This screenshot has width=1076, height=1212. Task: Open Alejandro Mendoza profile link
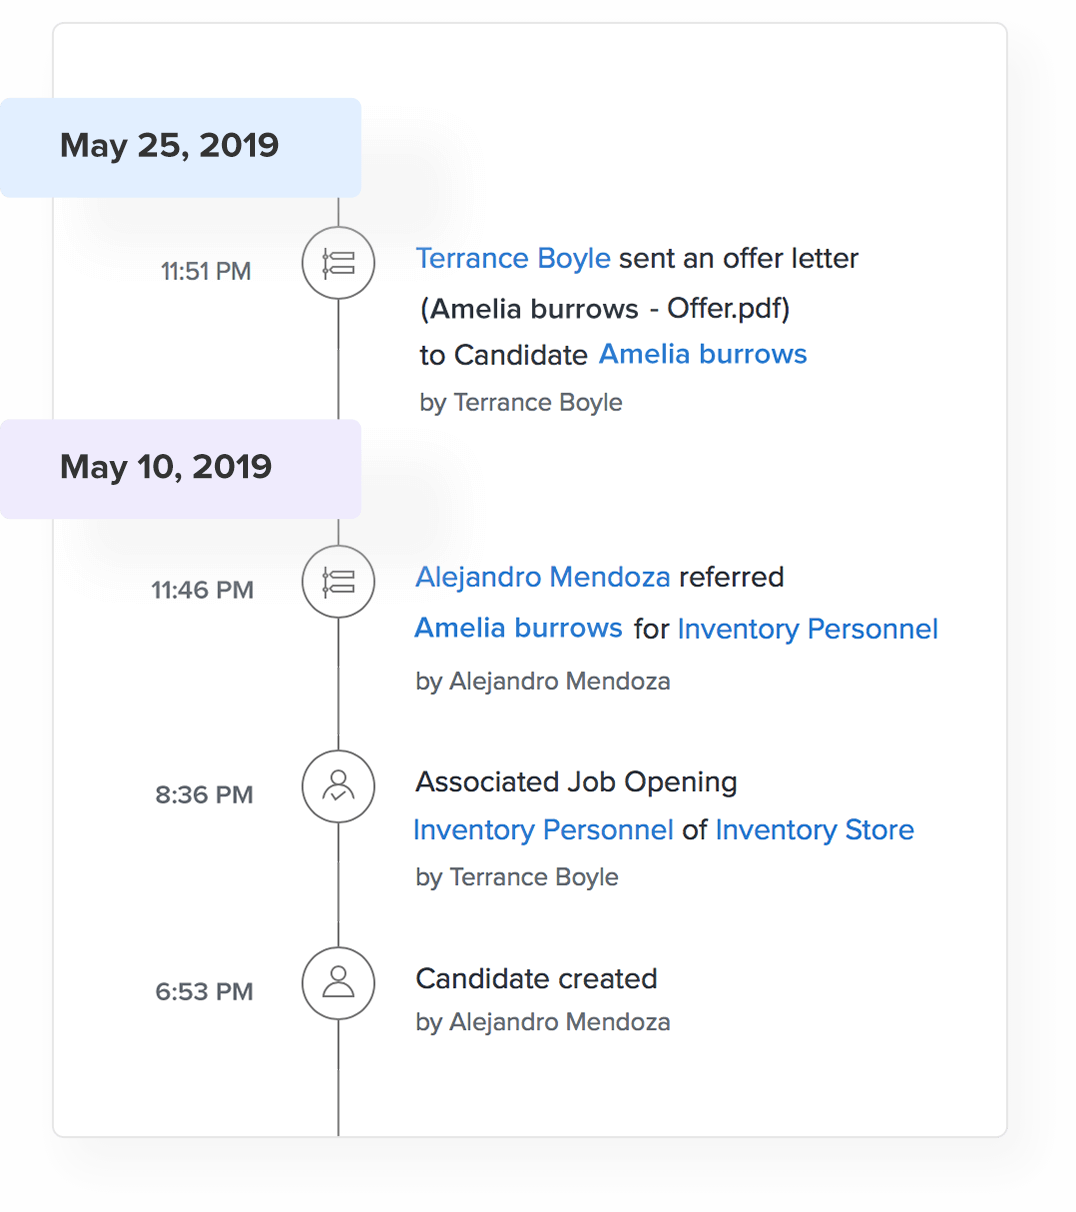542,577
